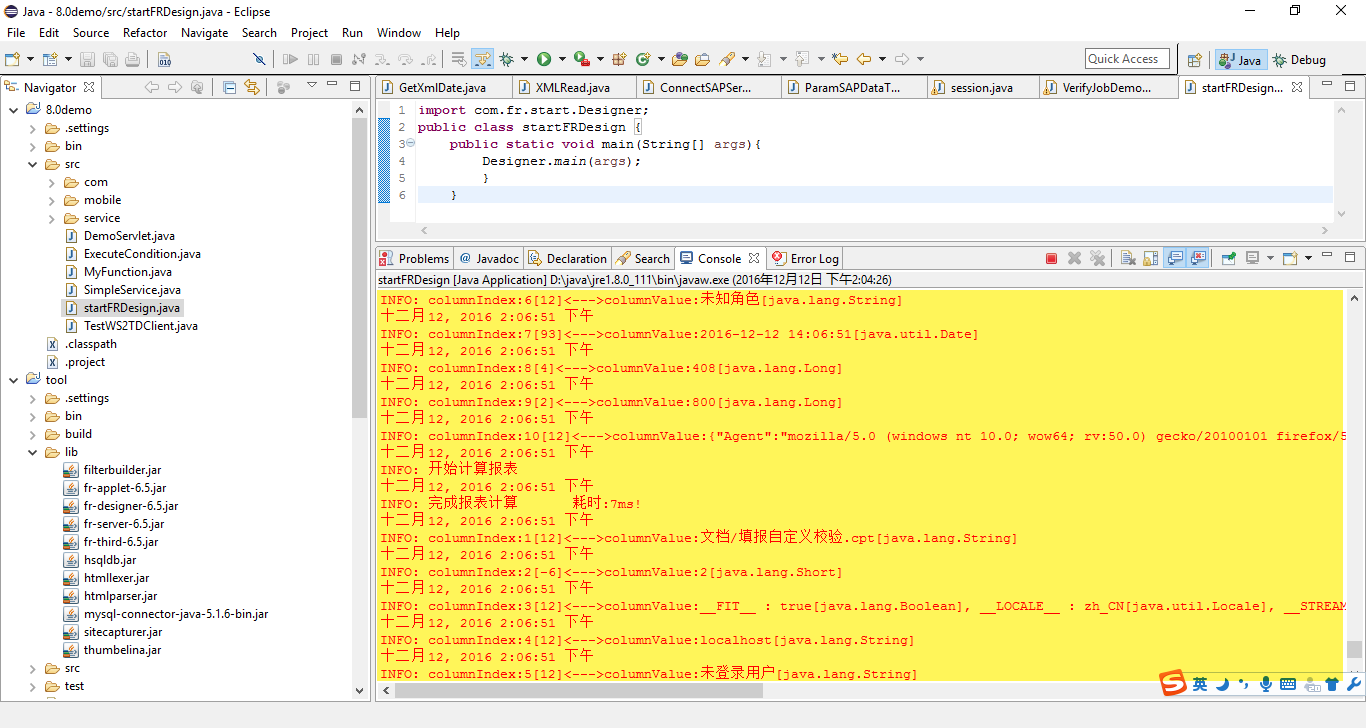Click the Sogou soft keyboard icon

pyautogui.click(x=1287, y=684)
